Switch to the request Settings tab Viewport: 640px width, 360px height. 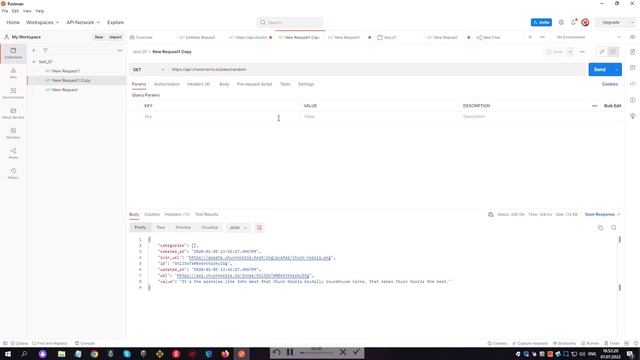(306, 84)
